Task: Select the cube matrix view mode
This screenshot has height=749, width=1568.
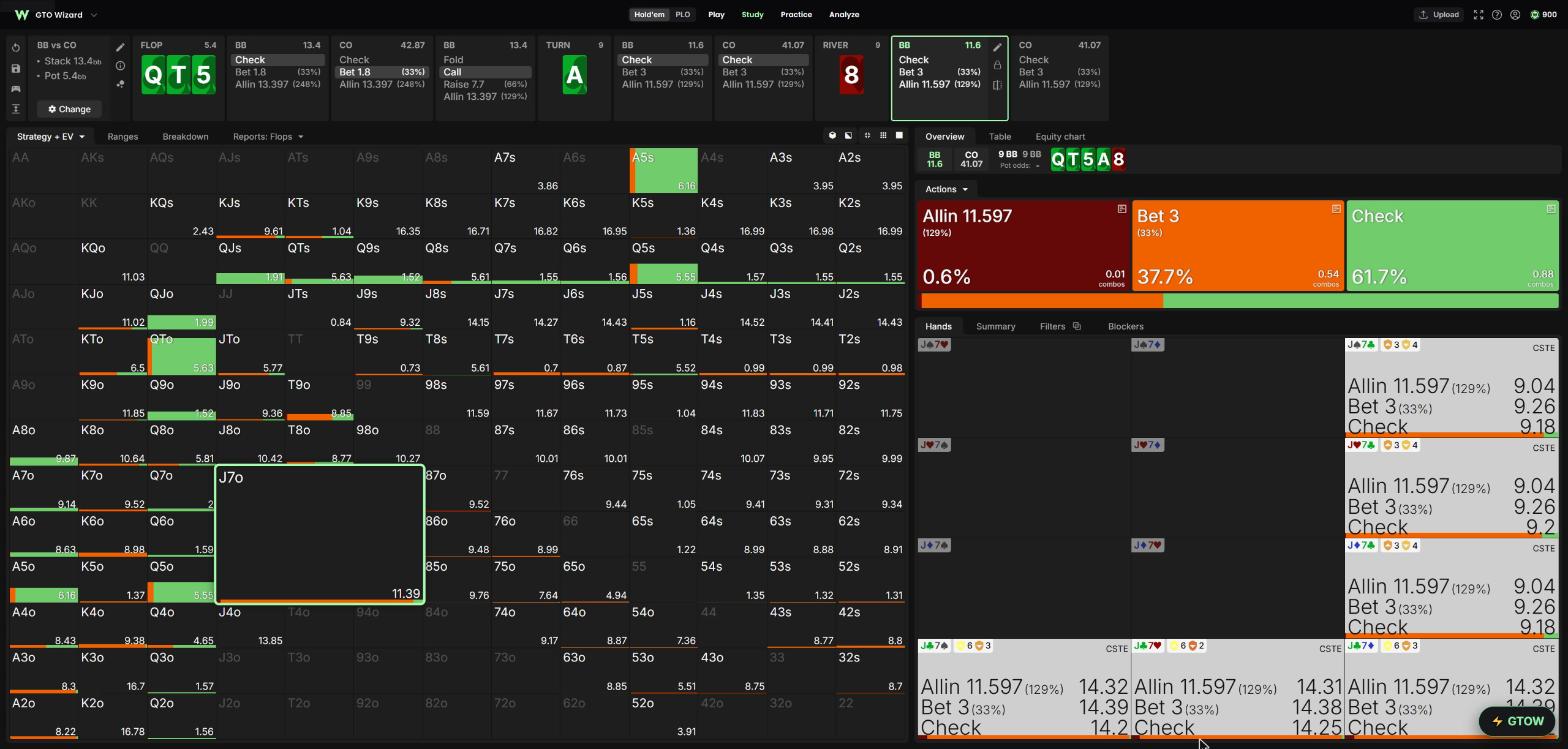Action: [832, 136]
